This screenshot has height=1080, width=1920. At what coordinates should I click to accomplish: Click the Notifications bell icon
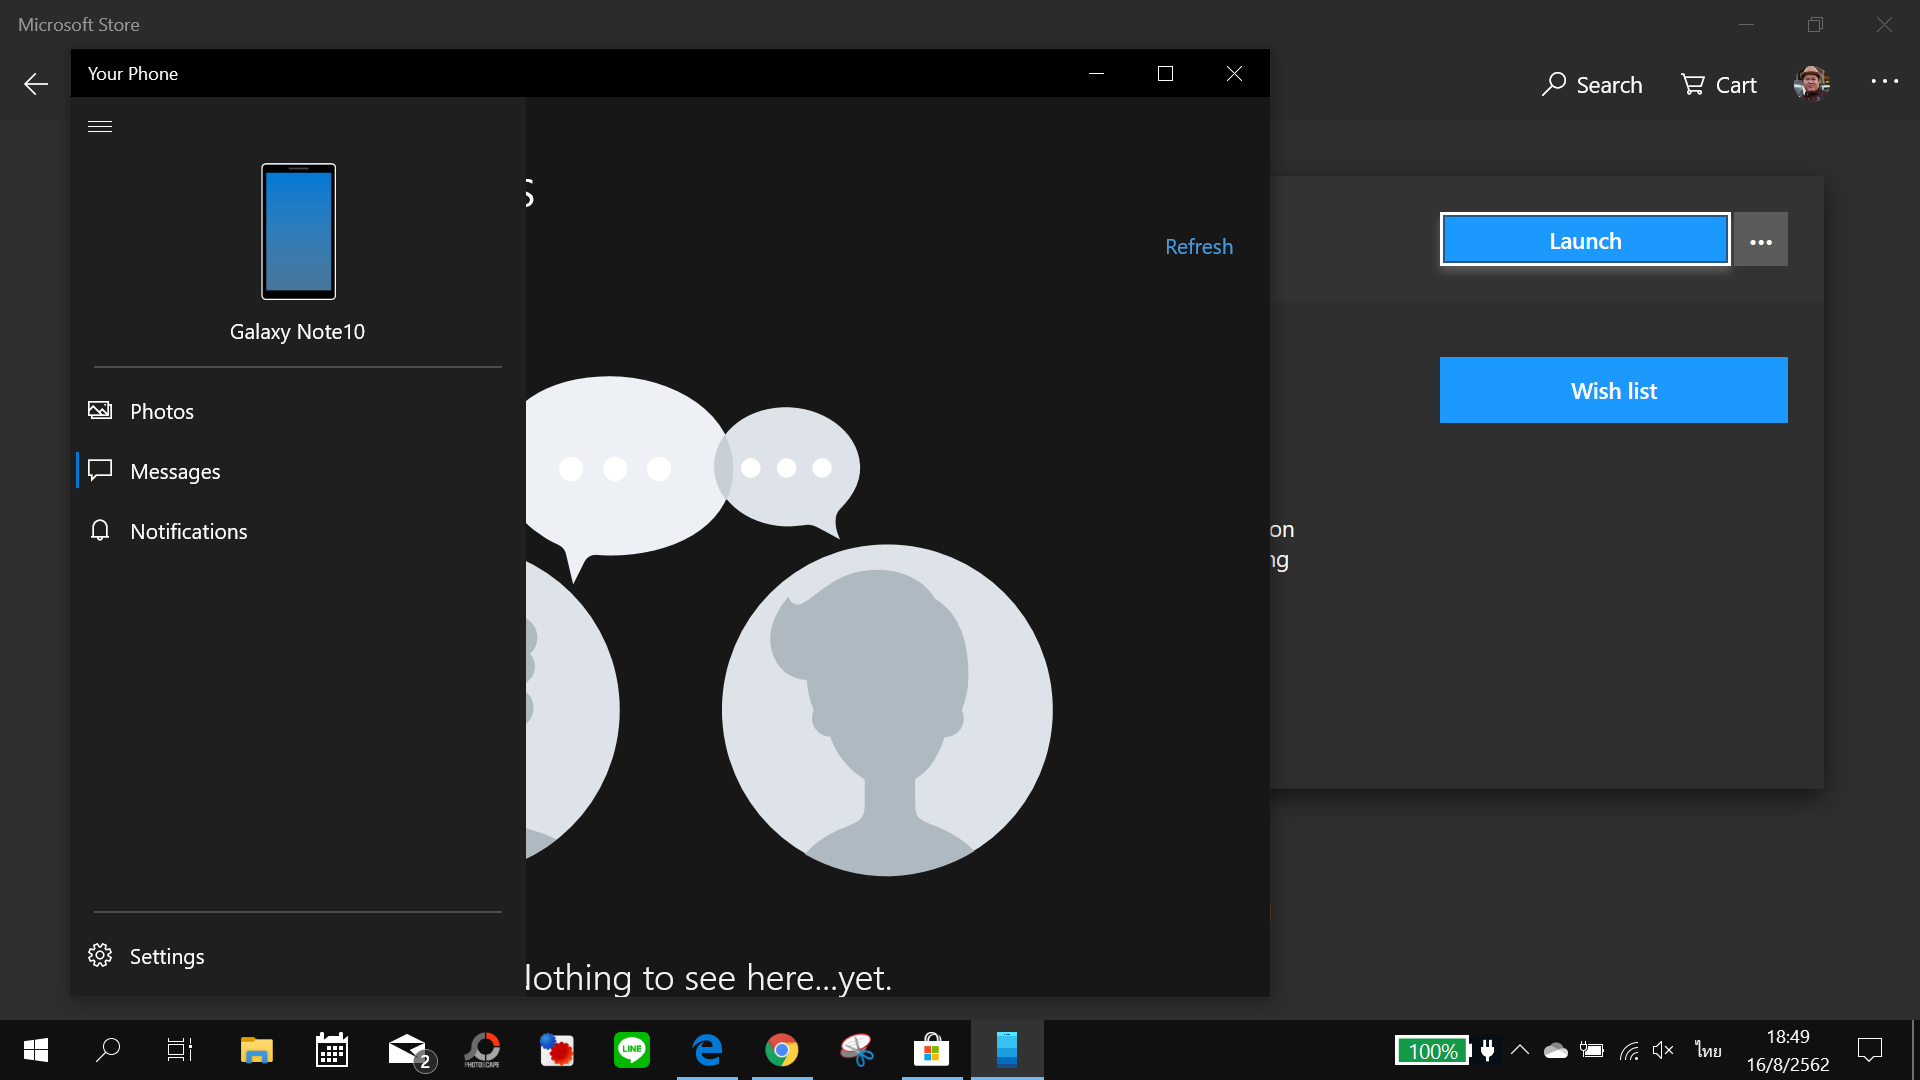(100, 530)
